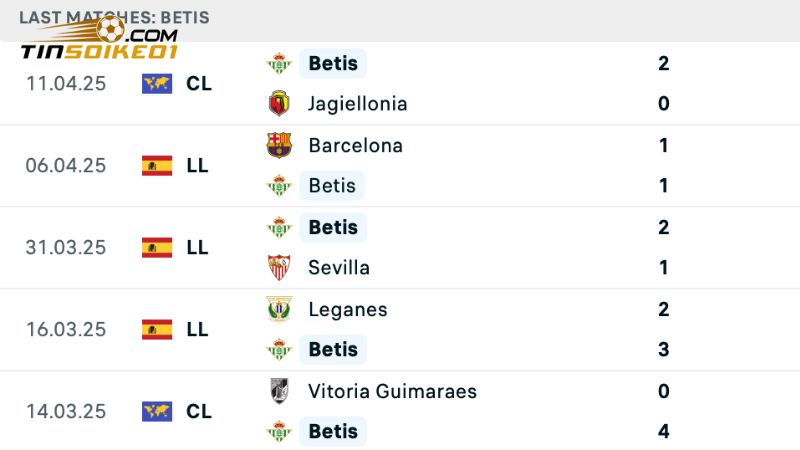This screenshot has width=800, height=450.
Task: Open the Vitoria Guimaraes team link
Action: [392, 391]
